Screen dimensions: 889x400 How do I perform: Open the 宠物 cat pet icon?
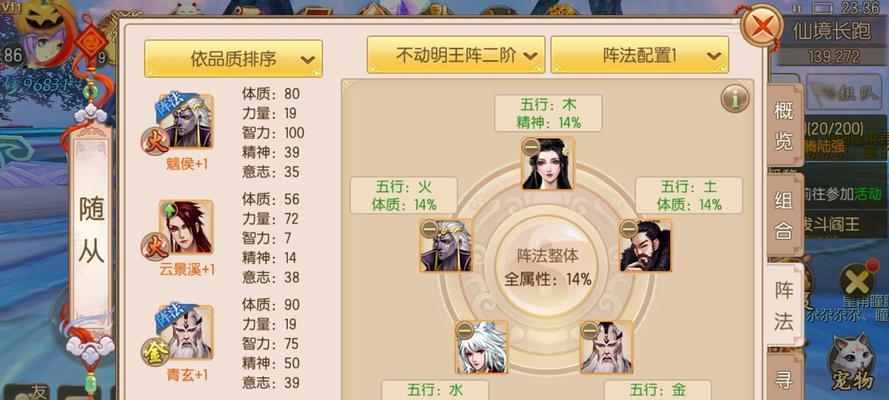854,363
